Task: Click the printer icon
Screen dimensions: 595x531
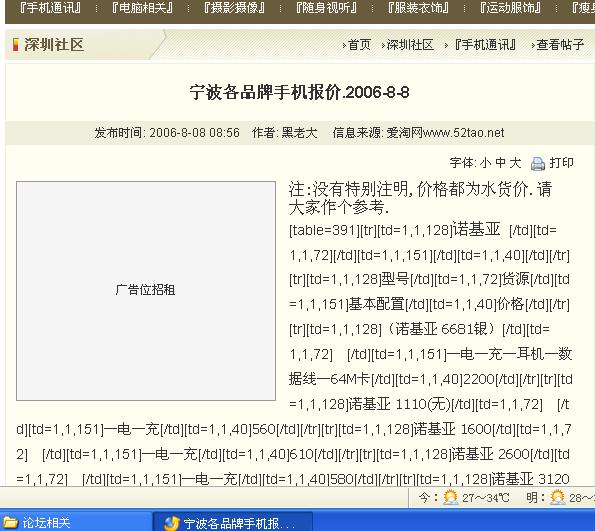Action: click(537, 164)
